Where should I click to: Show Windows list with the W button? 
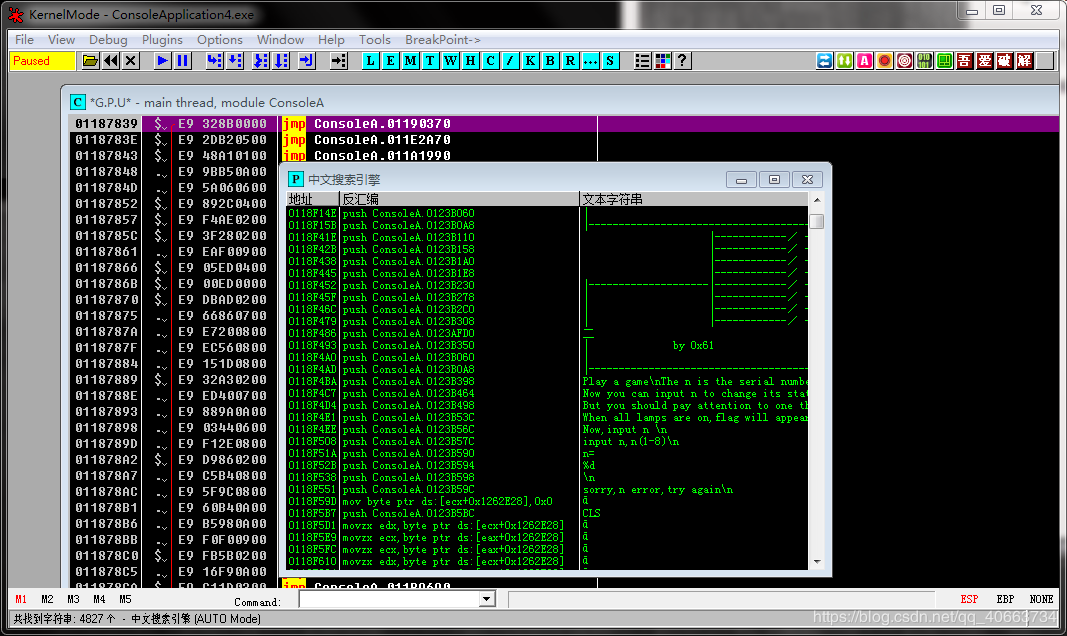point(450,61)
